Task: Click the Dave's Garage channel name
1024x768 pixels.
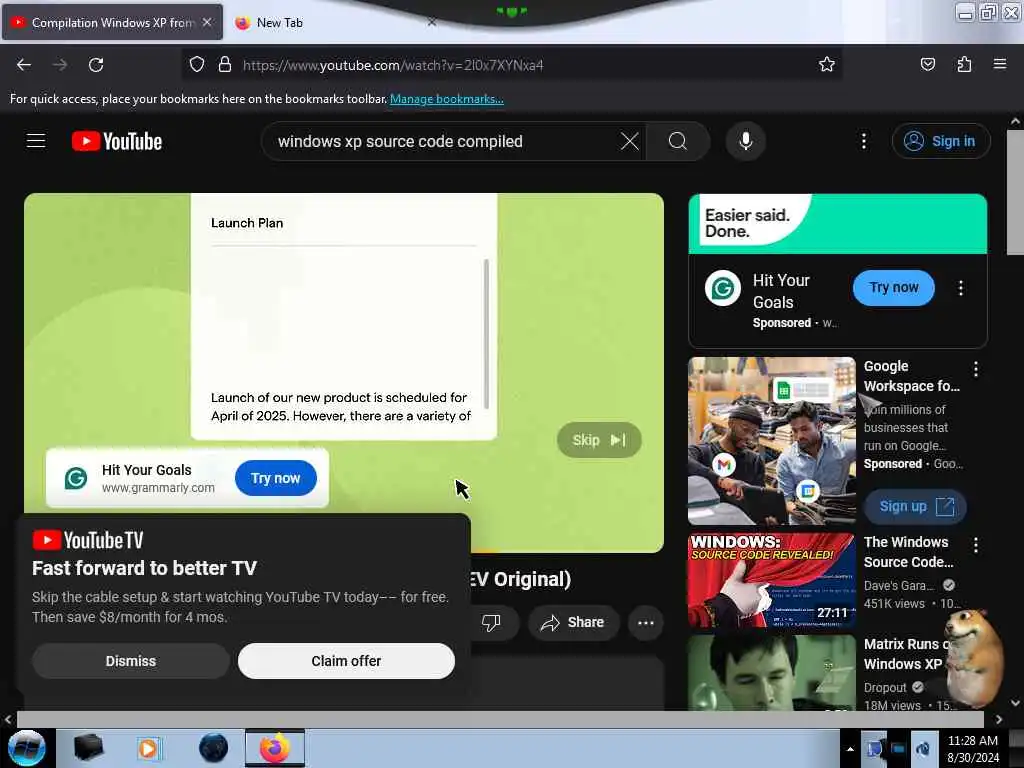Action: pyautogui.click(x=899, y=585)
